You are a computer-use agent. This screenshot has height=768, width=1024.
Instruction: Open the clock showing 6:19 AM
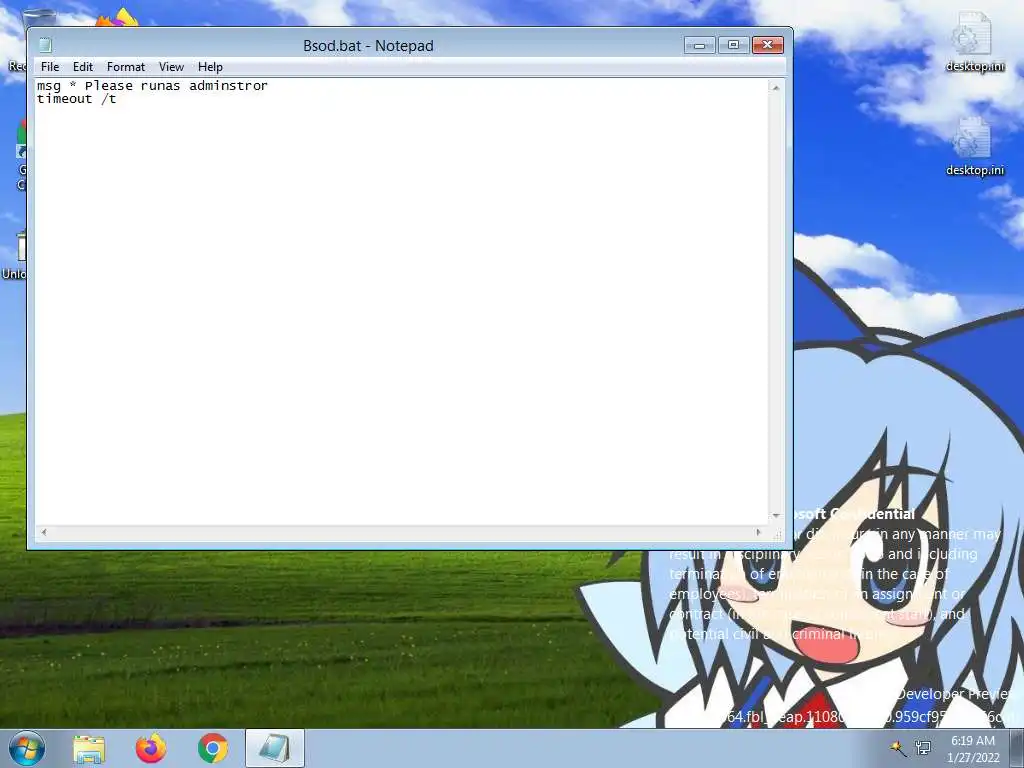tap(973, 749)
